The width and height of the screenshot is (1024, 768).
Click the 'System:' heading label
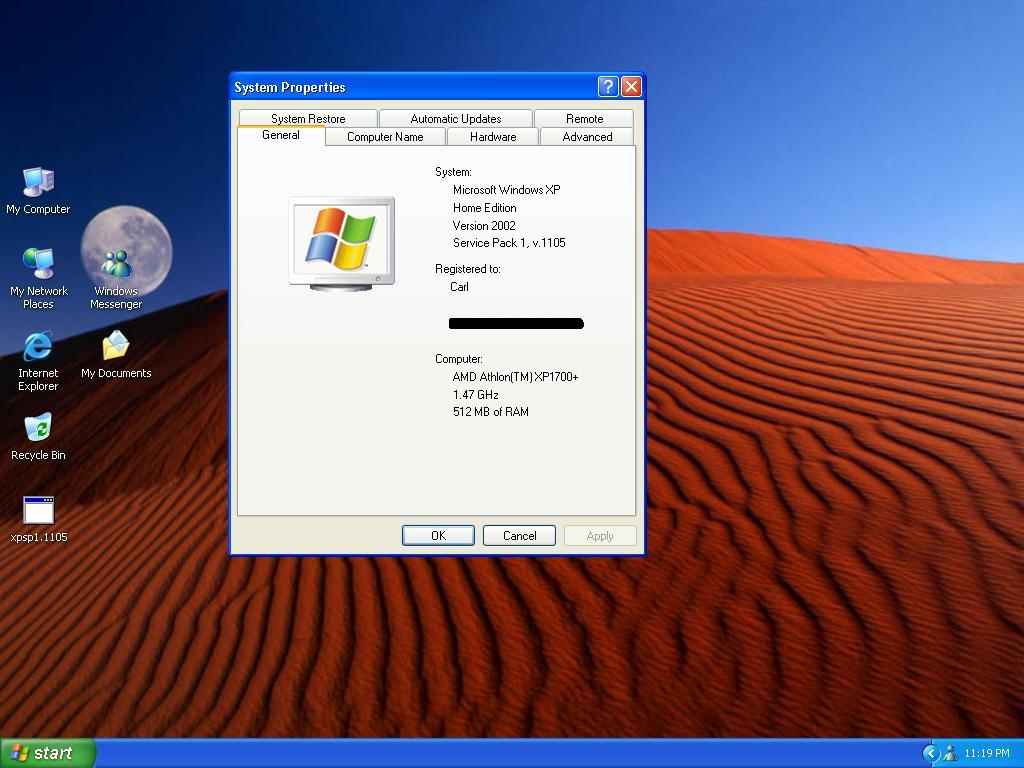click(x=453, y=172)
